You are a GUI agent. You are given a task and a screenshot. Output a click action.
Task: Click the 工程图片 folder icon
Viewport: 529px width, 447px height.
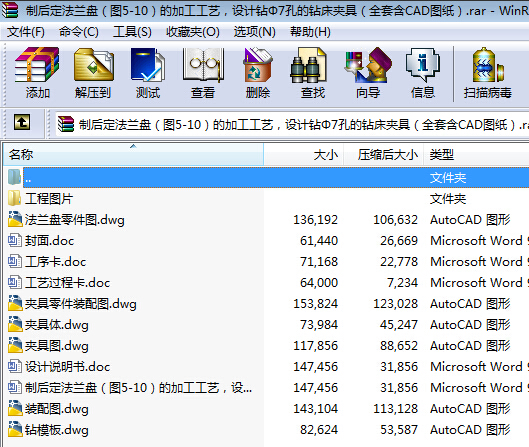(x=14, y=198)
